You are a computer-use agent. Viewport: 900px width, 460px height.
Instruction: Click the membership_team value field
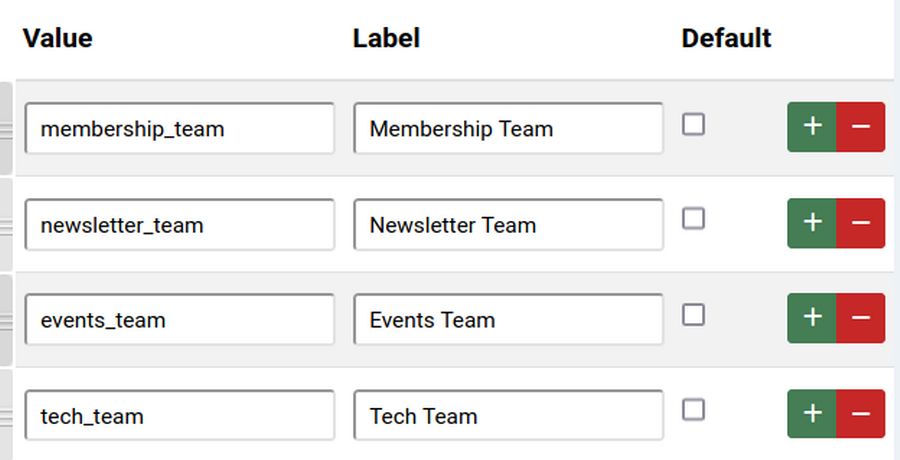click(180, 129)
